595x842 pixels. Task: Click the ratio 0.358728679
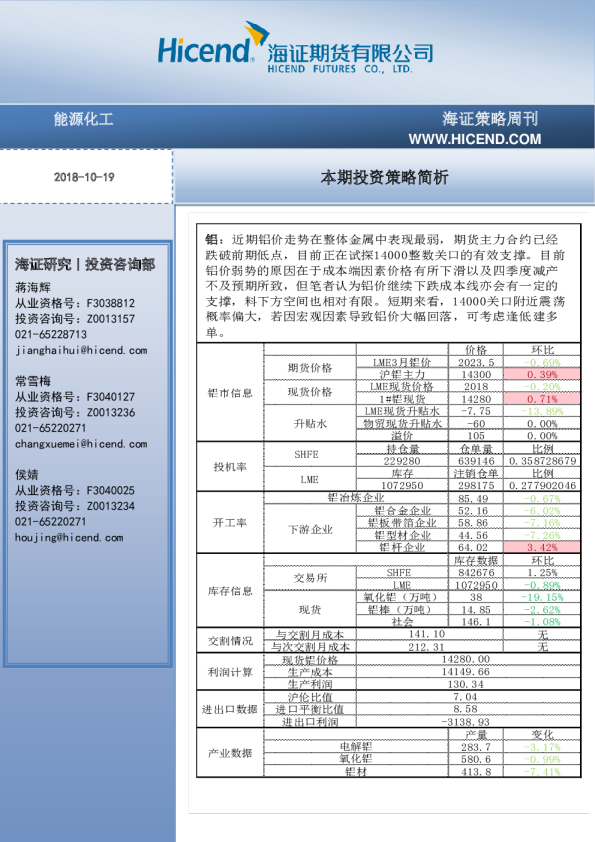coord(542,461)
